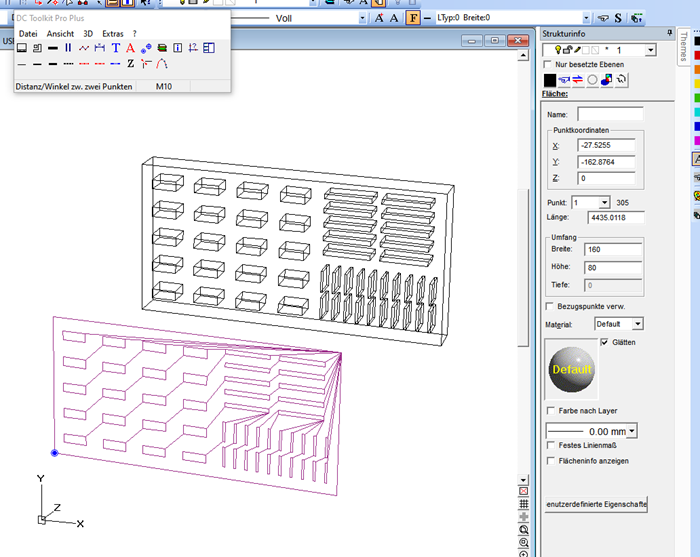700x557 pixels.
Task: Click the blue T text tool icon
Action: click(x=115, y=48)
